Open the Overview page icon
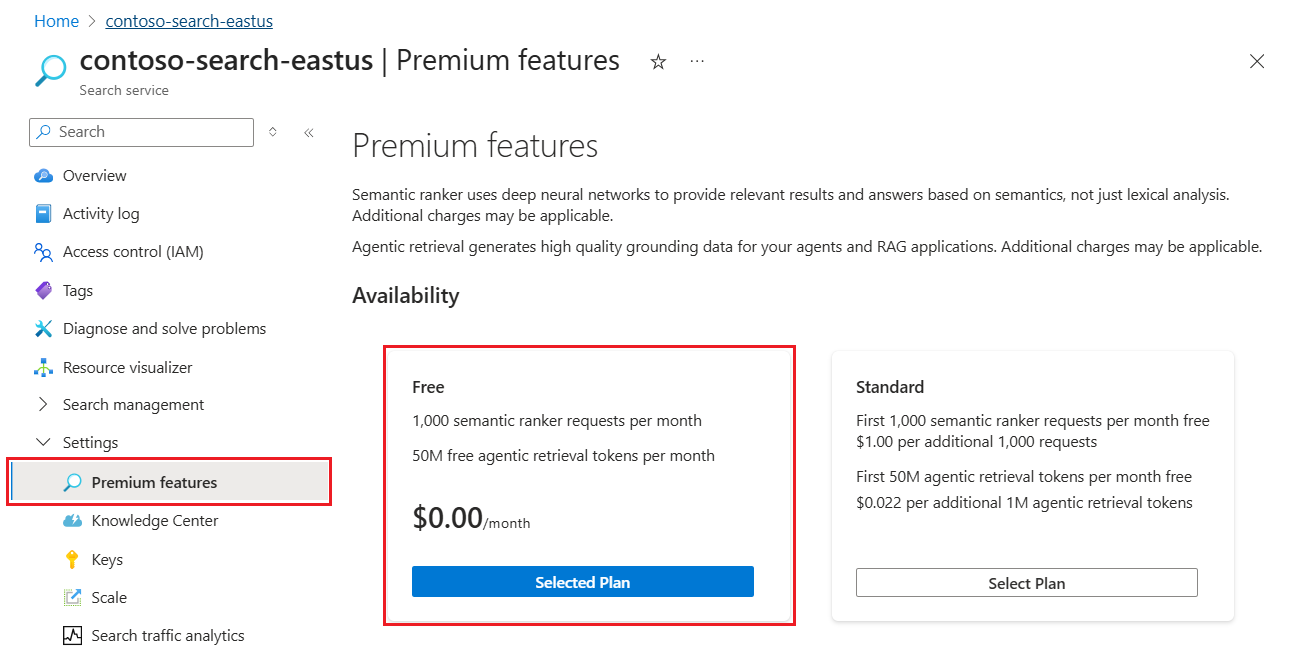This screenshot has width=1299, height=658. 42,175
